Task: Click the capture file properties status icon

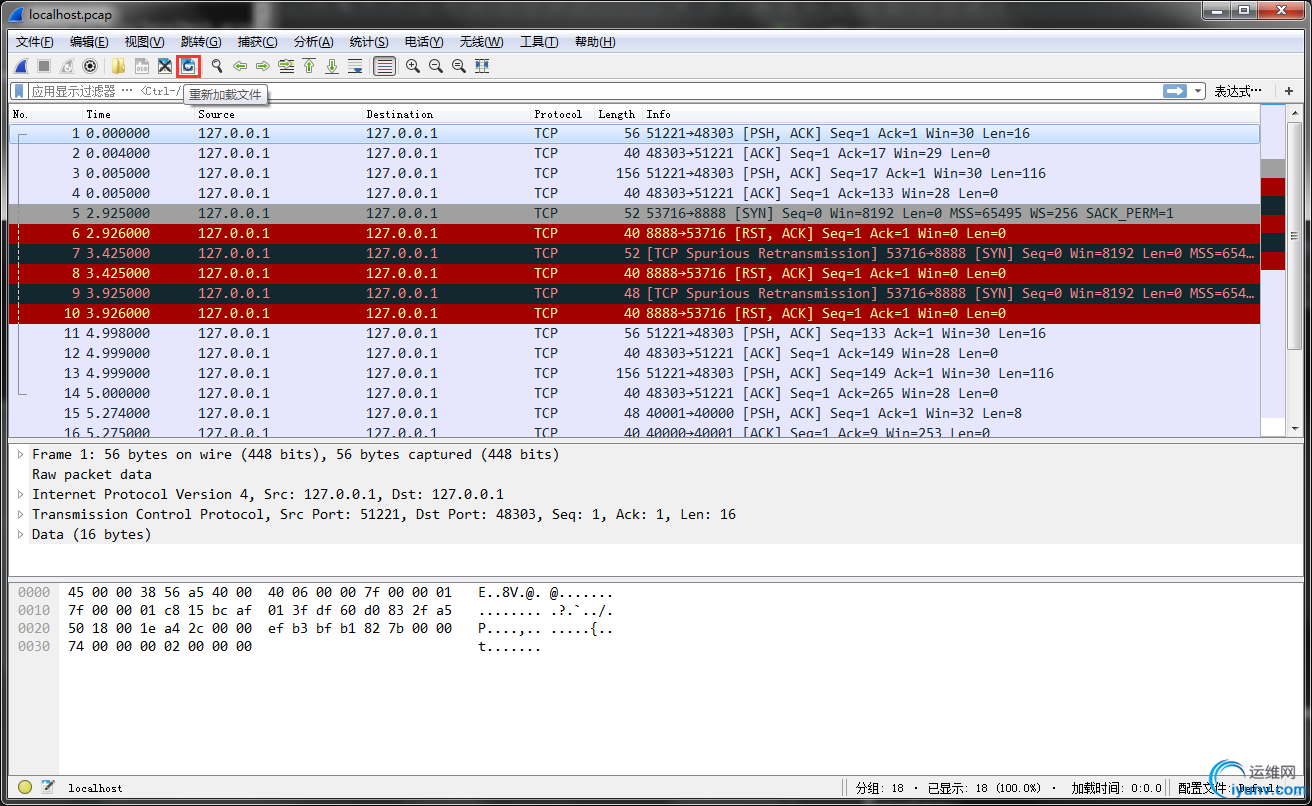Action: pos(48,787)
